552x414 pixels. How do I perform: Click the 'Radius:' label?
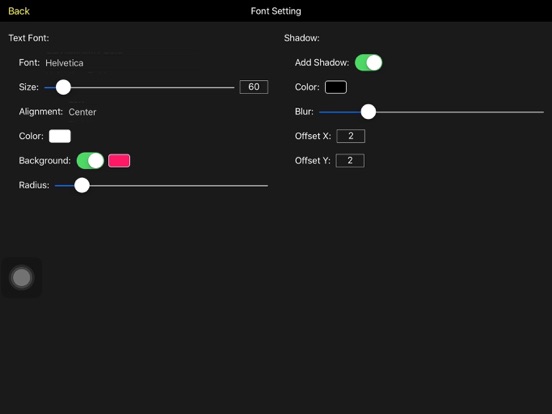34,185
